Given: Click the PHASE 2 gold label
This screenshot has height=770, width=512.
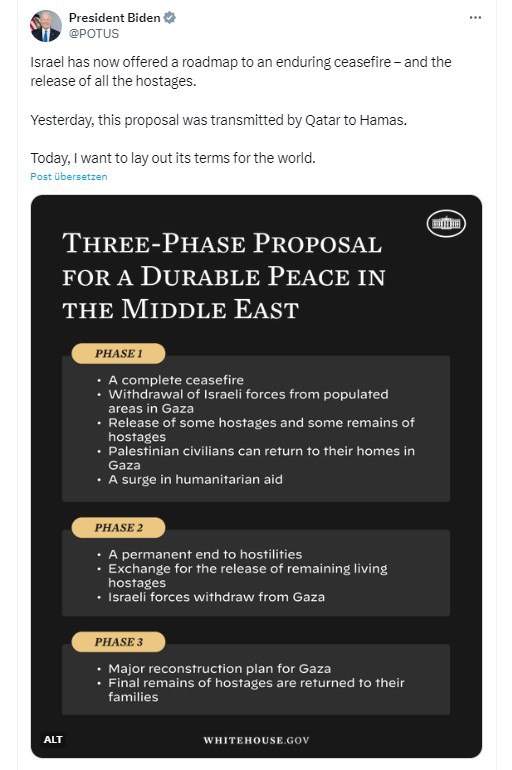Looking at the screenshot, I should [118, 527].
